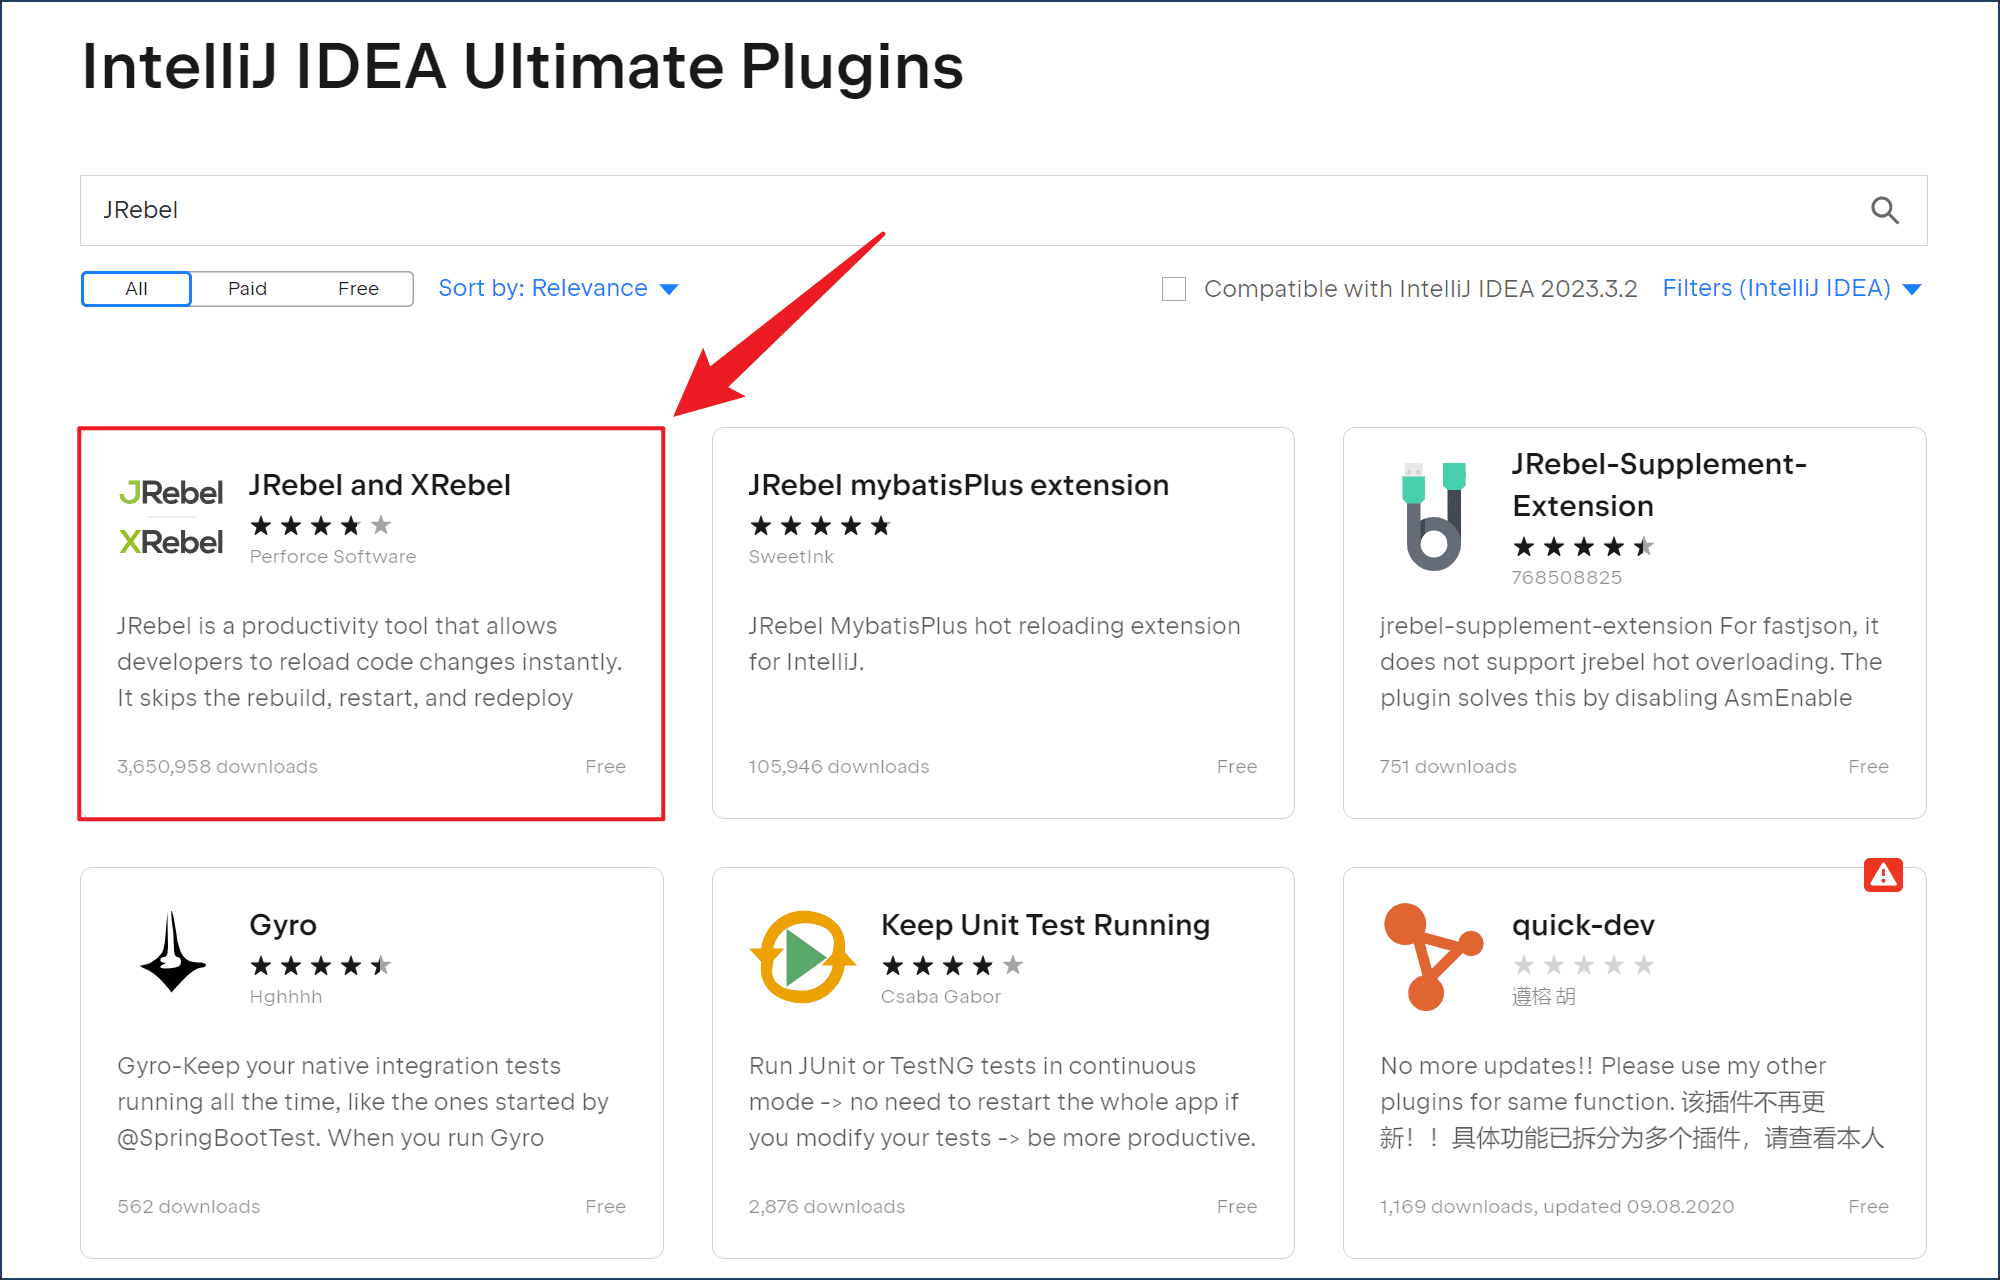The width and height of the screenshot is (2000, 1280).
Task: Click the arrow next to Sort by Relevance
Action: [669, 290]
